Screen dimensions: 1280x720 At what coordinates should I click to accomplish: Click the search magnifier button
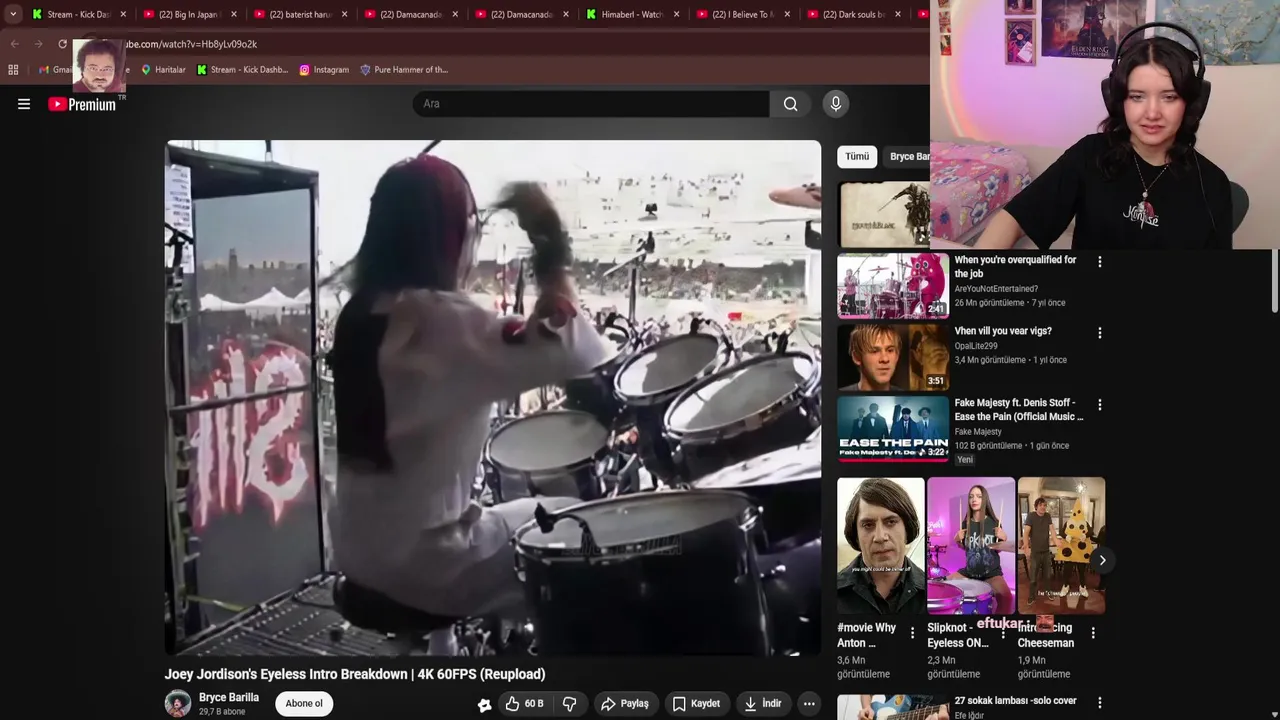pos(791,104)
